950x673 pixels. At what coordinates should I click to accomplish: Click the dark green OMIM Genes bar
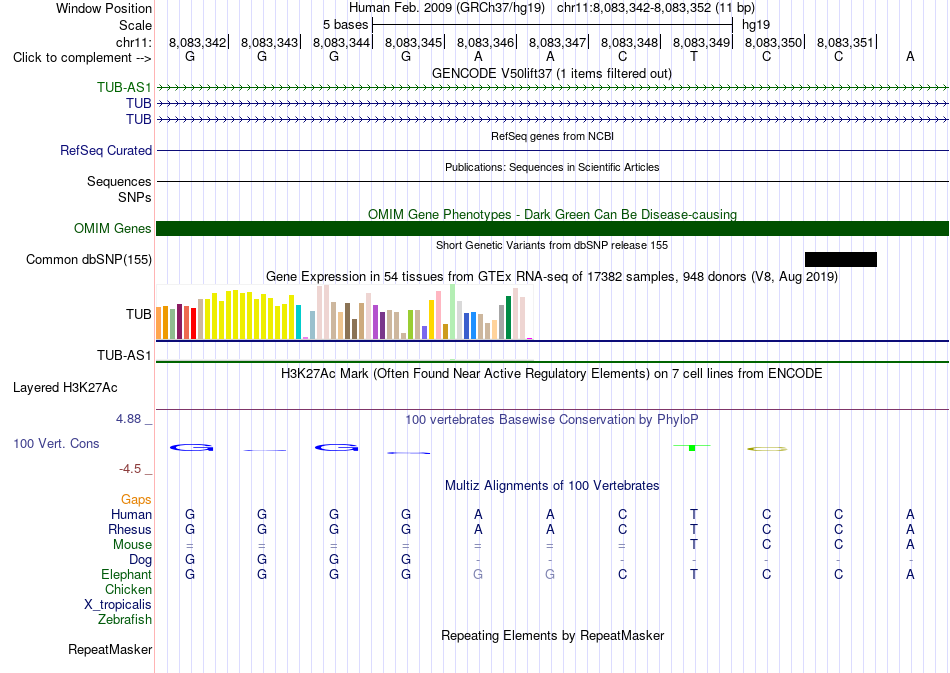pos(552,228)
